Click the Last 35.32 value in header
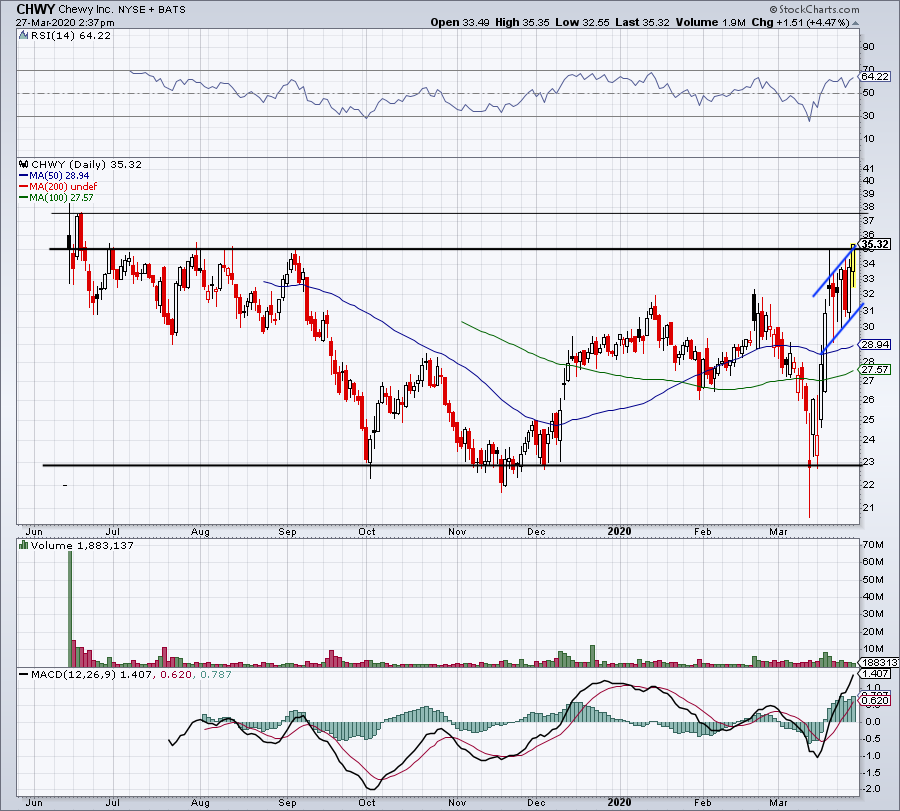900x811 pixels. coord(642,22)
